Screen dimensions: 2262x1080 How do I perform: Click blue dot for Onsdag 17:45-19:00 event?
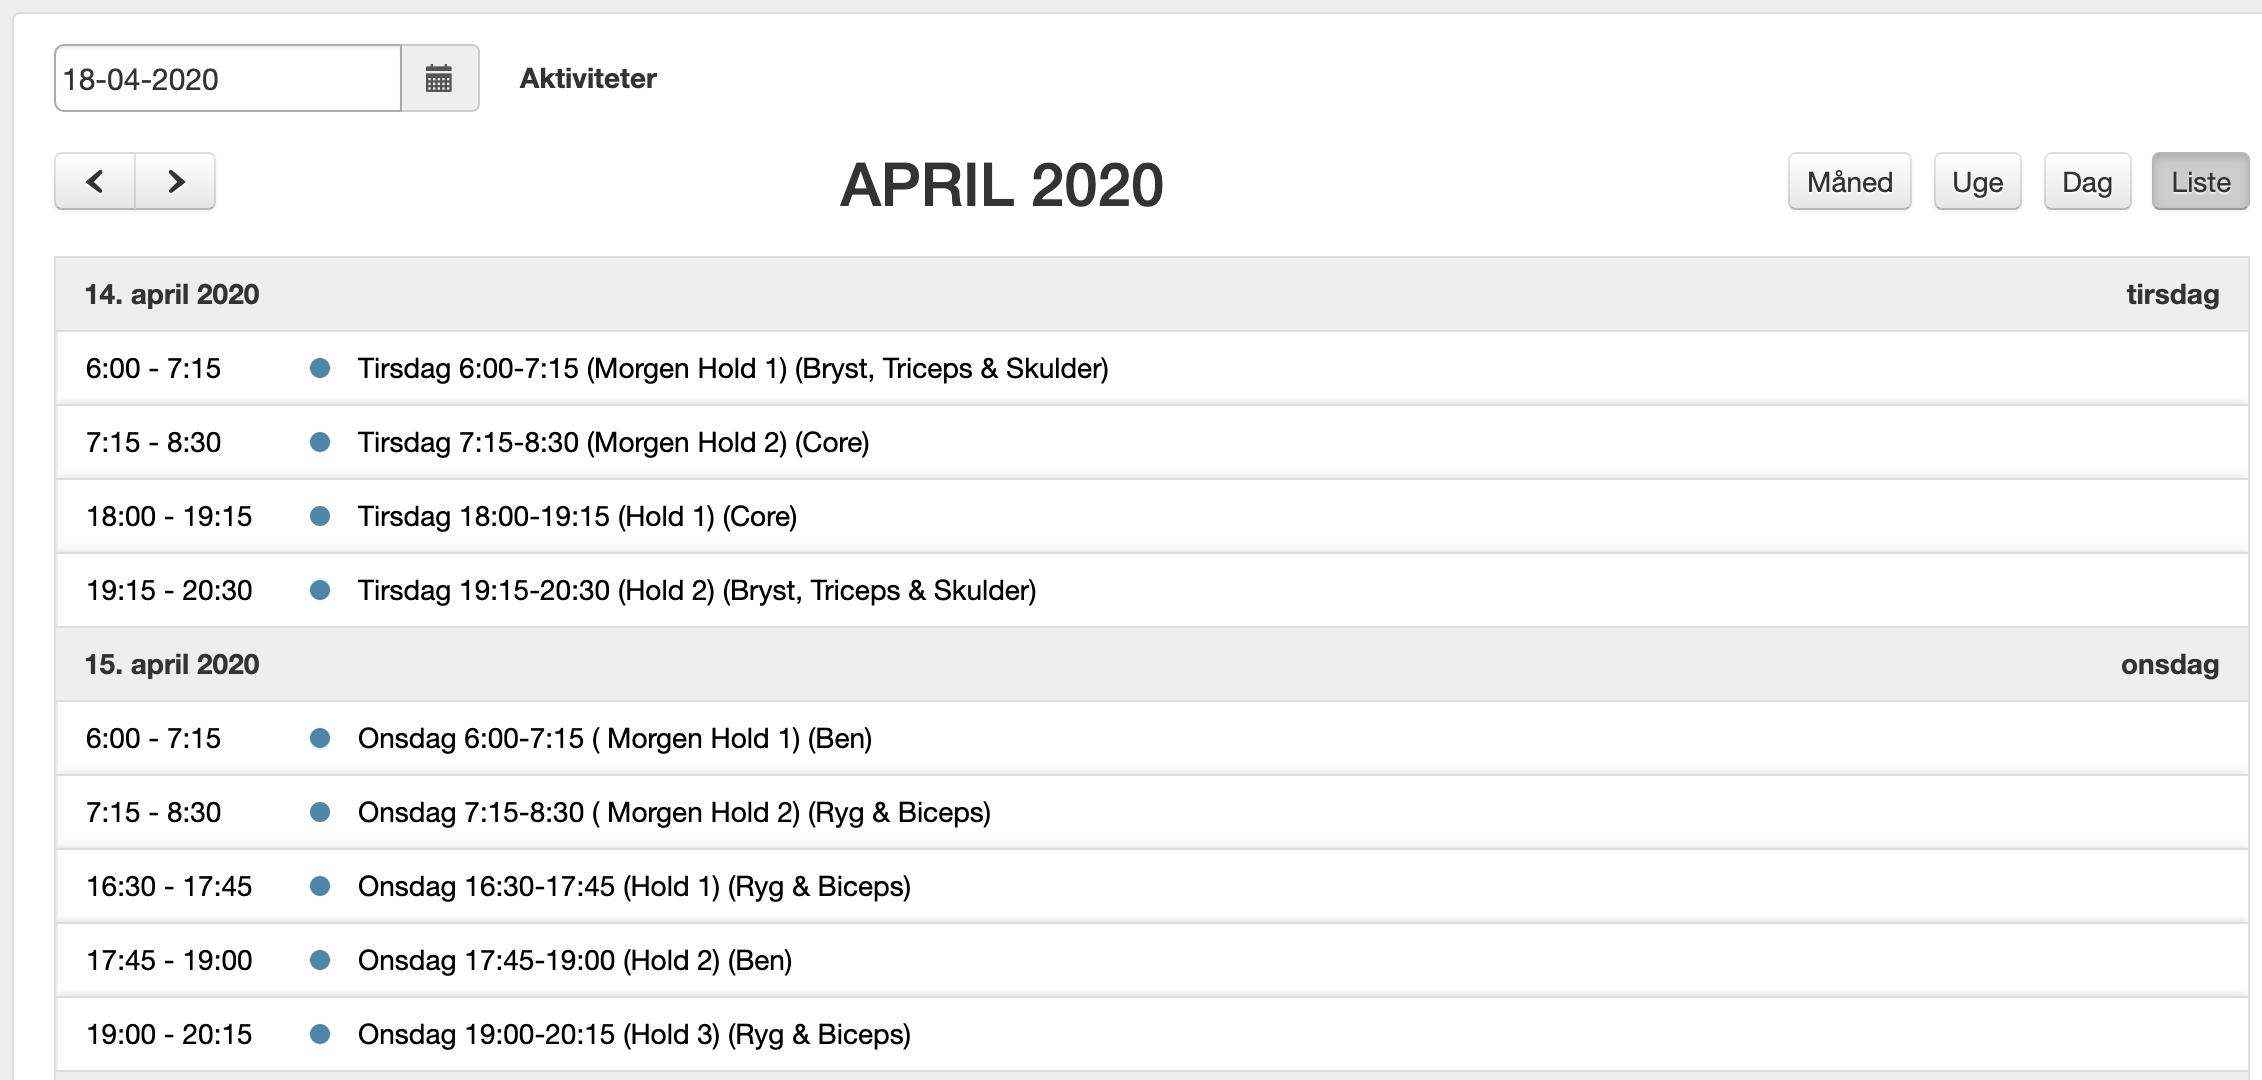point(320,960)
